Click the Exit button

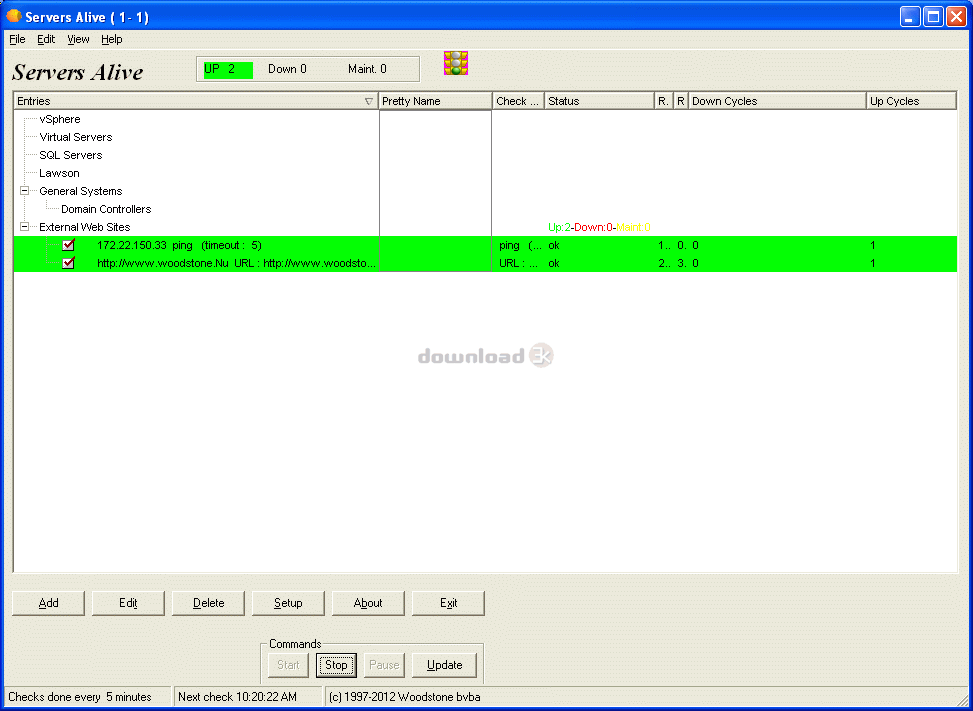448,603
